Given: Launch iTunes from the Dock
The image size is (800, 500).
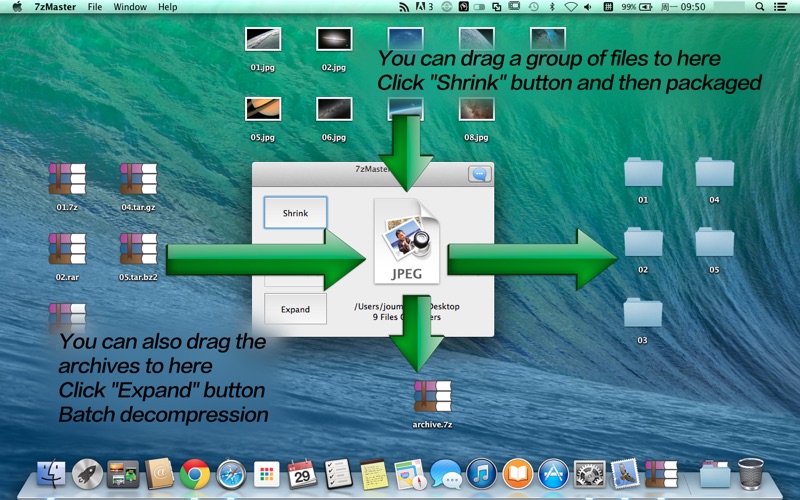Looking at the screenshot, I should pos(482,474).
